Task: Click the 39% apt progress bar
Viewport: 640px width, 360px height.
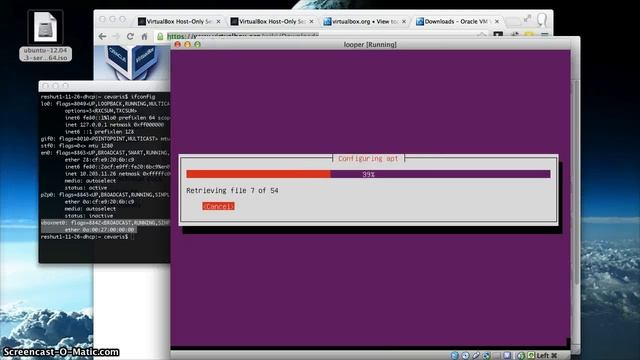Action: [368, 174]
